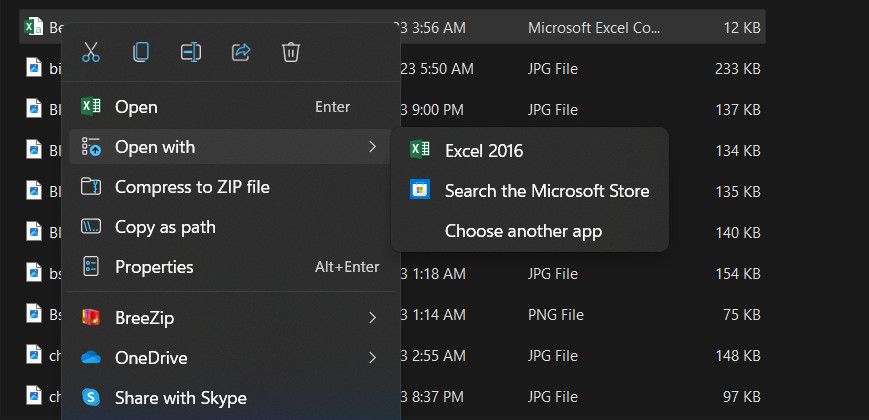Click the 2:55 AM date cell

433,356
